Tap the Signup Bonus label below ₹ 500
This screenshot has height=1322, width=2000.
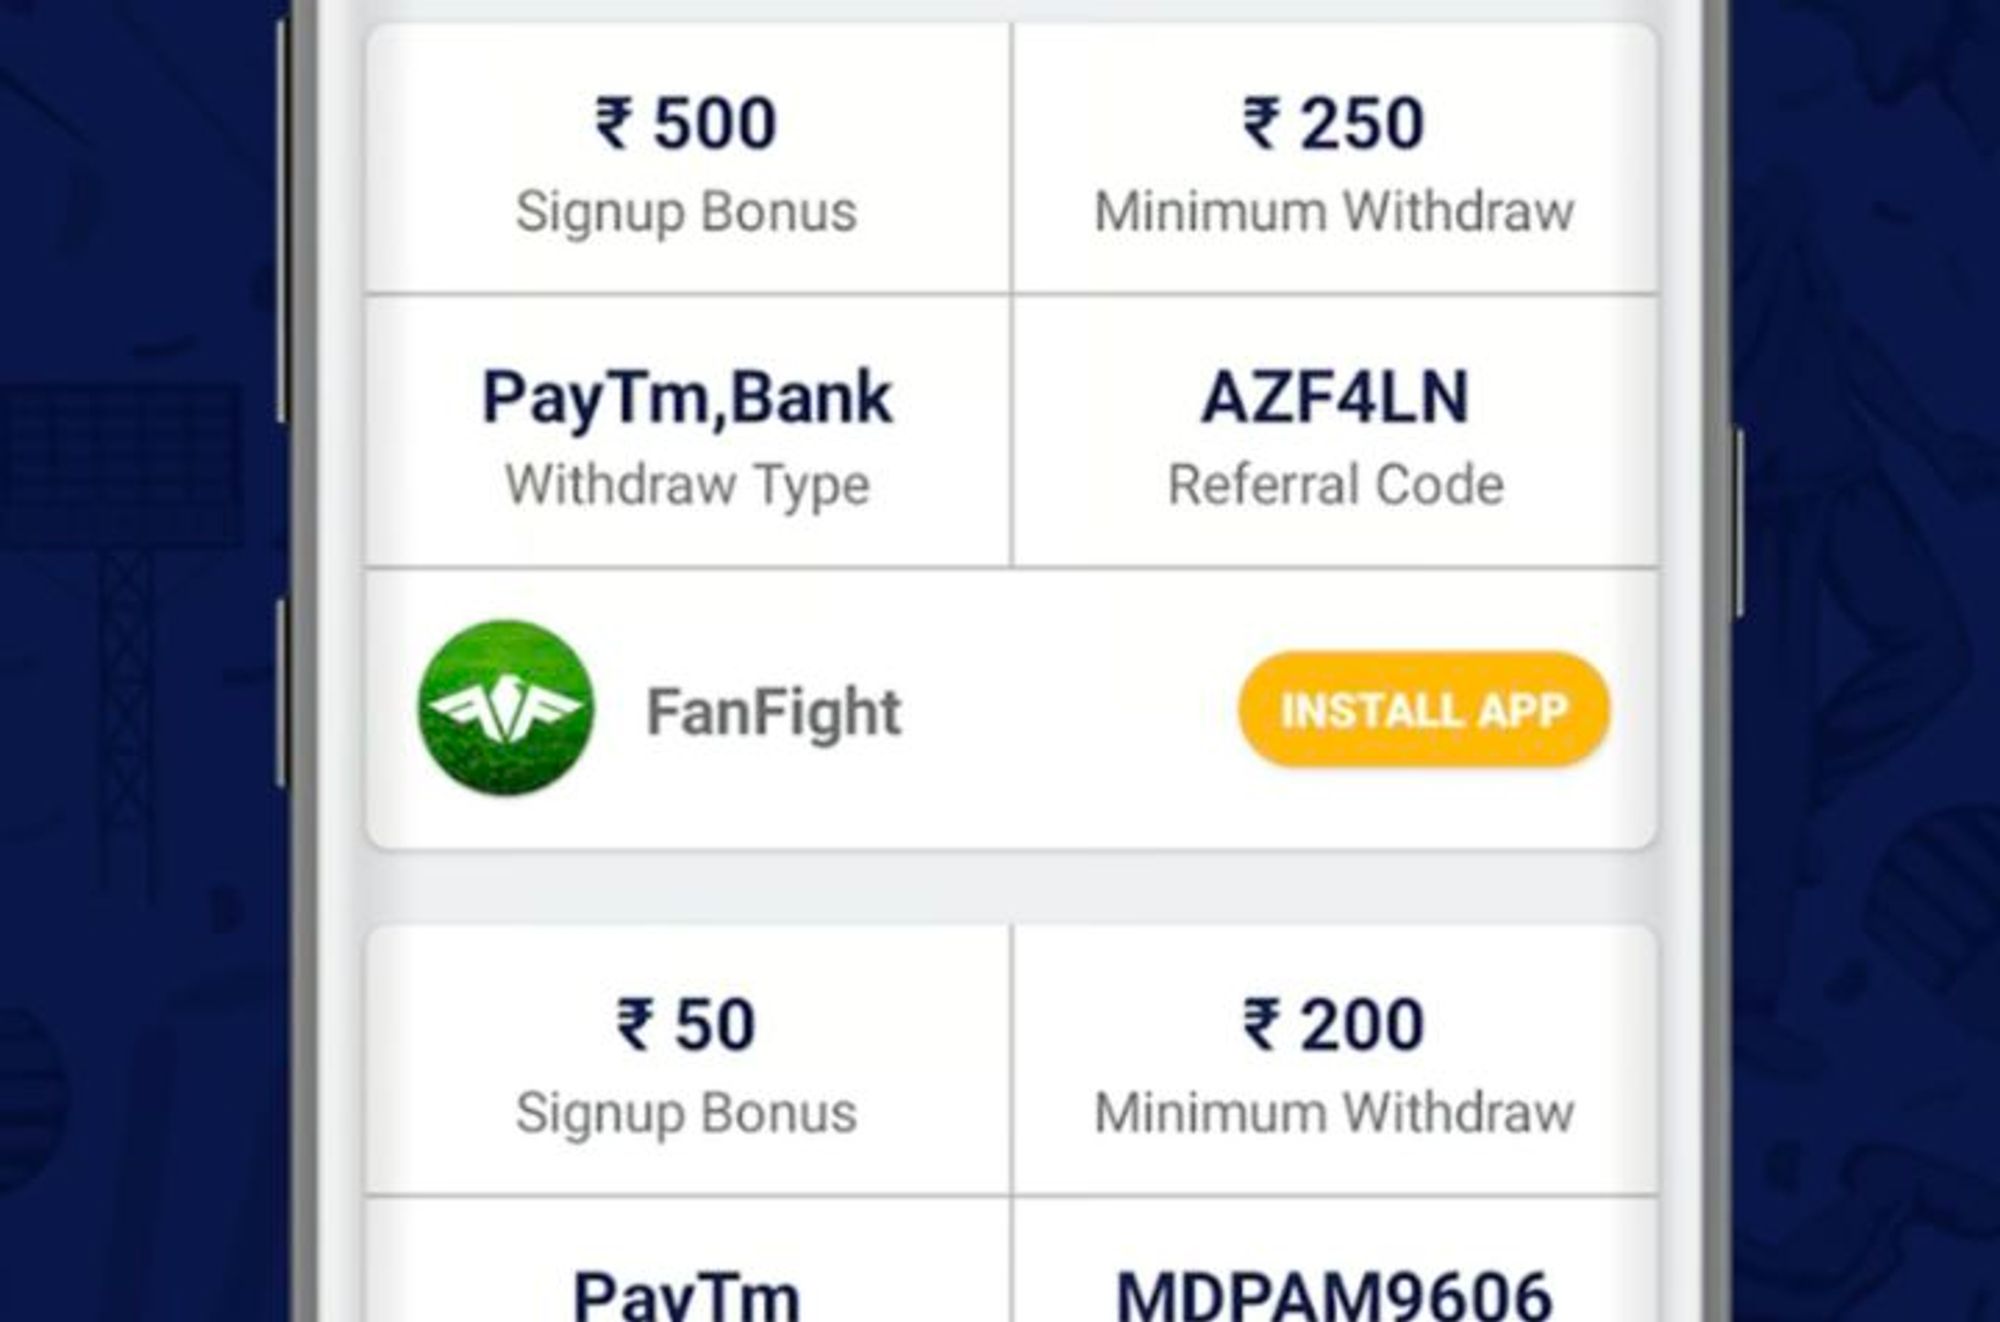(x=687, y=212)
